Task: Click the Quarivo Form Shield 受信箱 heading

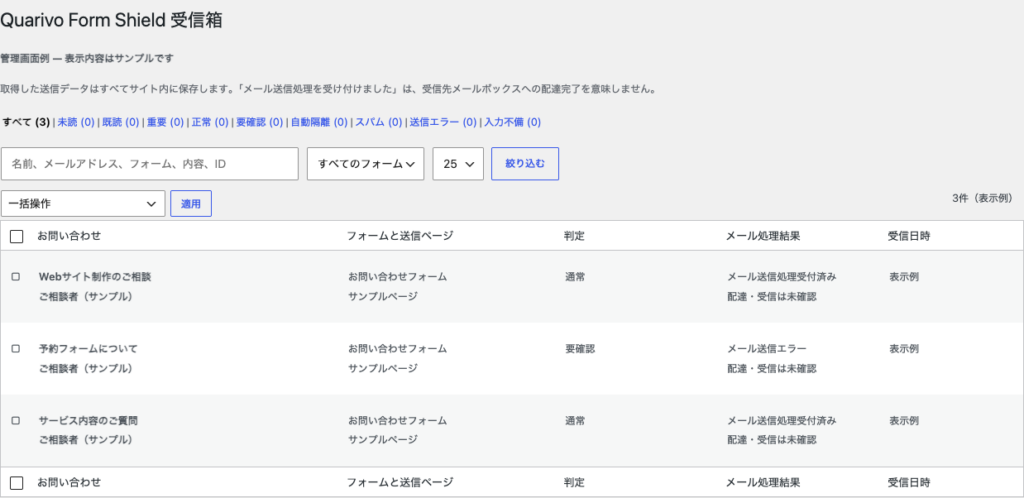Action: 112,20
